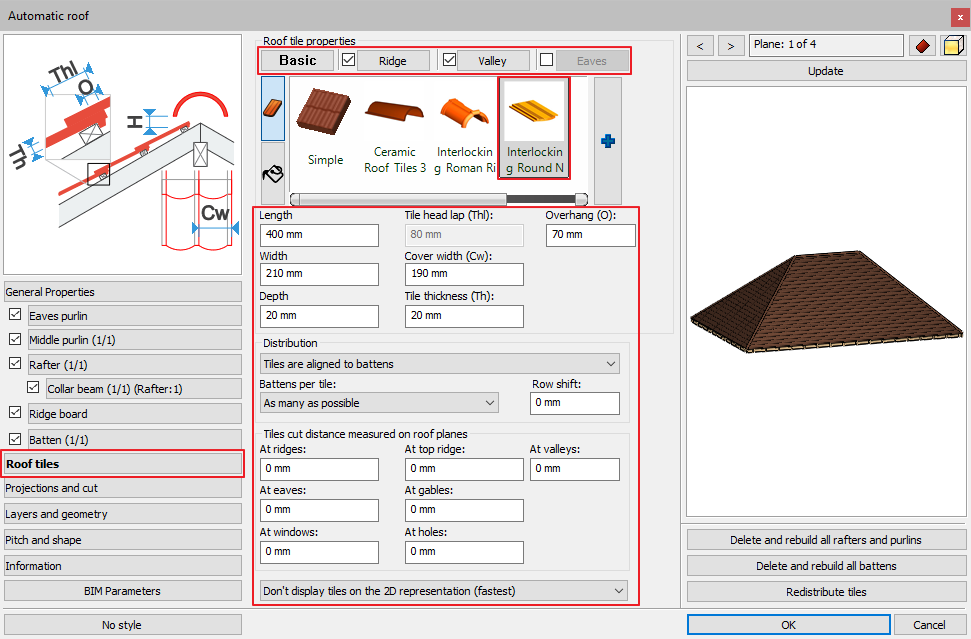Open the Projections and cut section
Screen dimensions: 971x639
(x=122, y=488)
